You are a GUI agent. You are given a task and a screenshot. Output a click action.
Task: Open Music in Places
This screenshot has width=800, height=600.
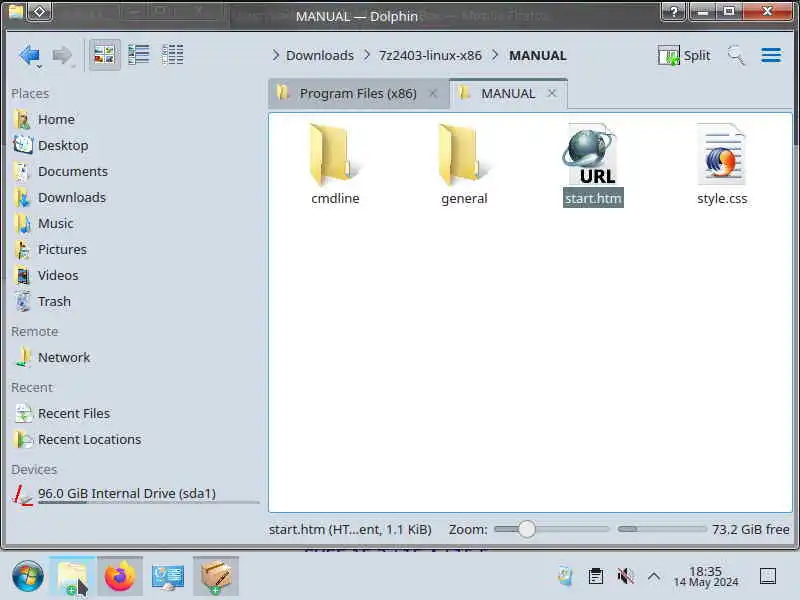(x=55, y=223)
